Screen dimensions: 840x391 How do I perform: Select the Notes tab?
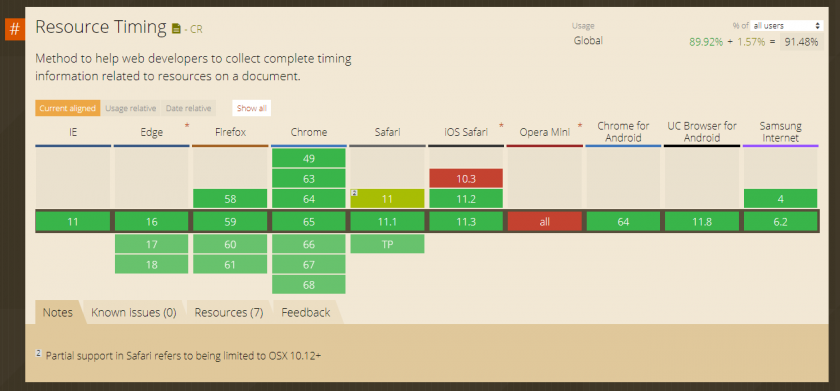point(58,313)
